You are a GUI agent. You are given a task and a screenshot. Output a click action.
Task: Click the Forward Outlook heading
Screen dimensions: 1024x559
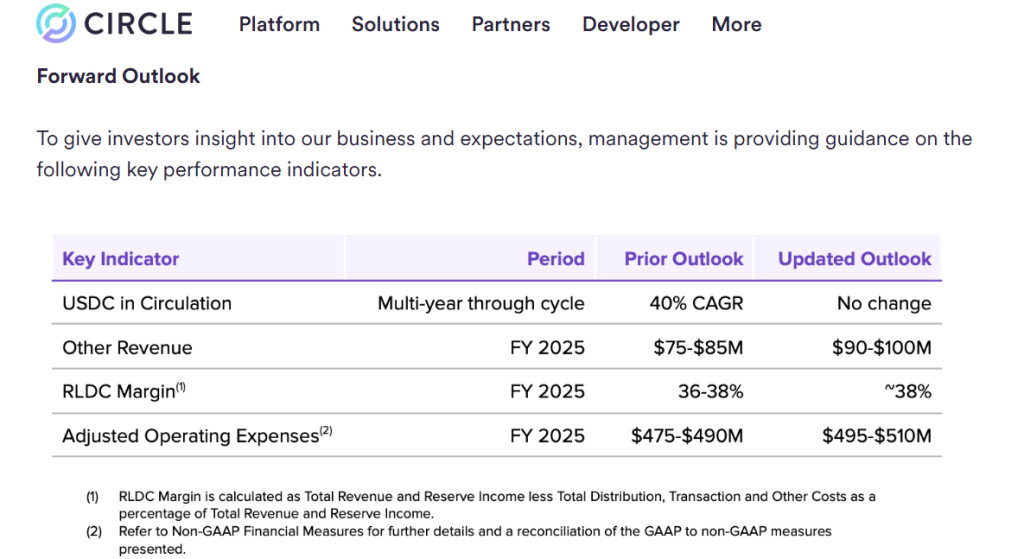pyautogui.click(x=118, y=76)
